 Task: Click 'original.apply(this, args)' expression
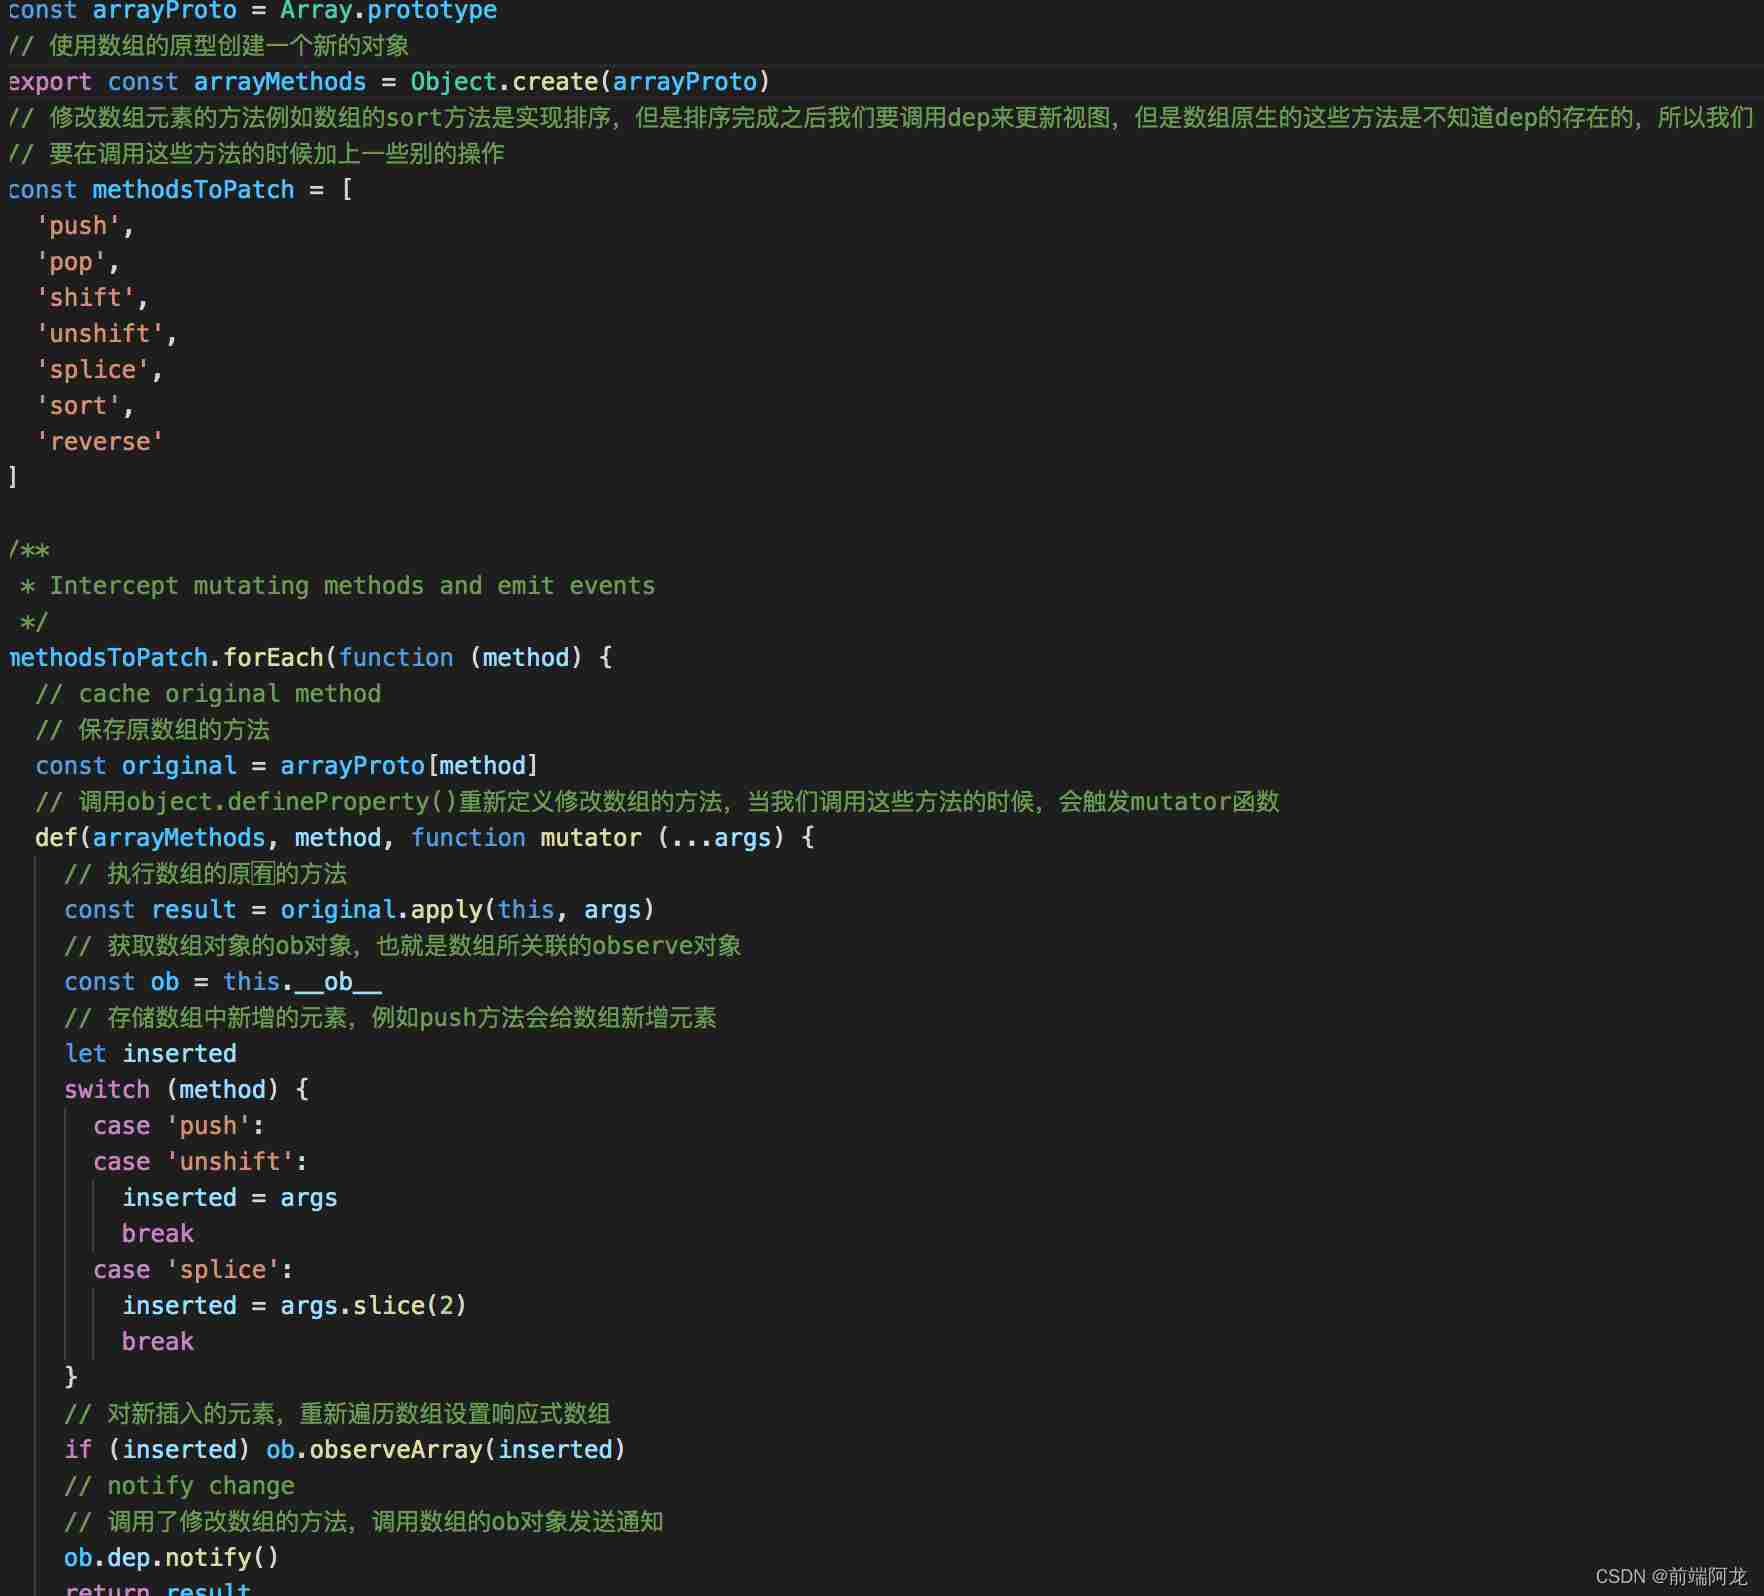(x=467, y=910)
